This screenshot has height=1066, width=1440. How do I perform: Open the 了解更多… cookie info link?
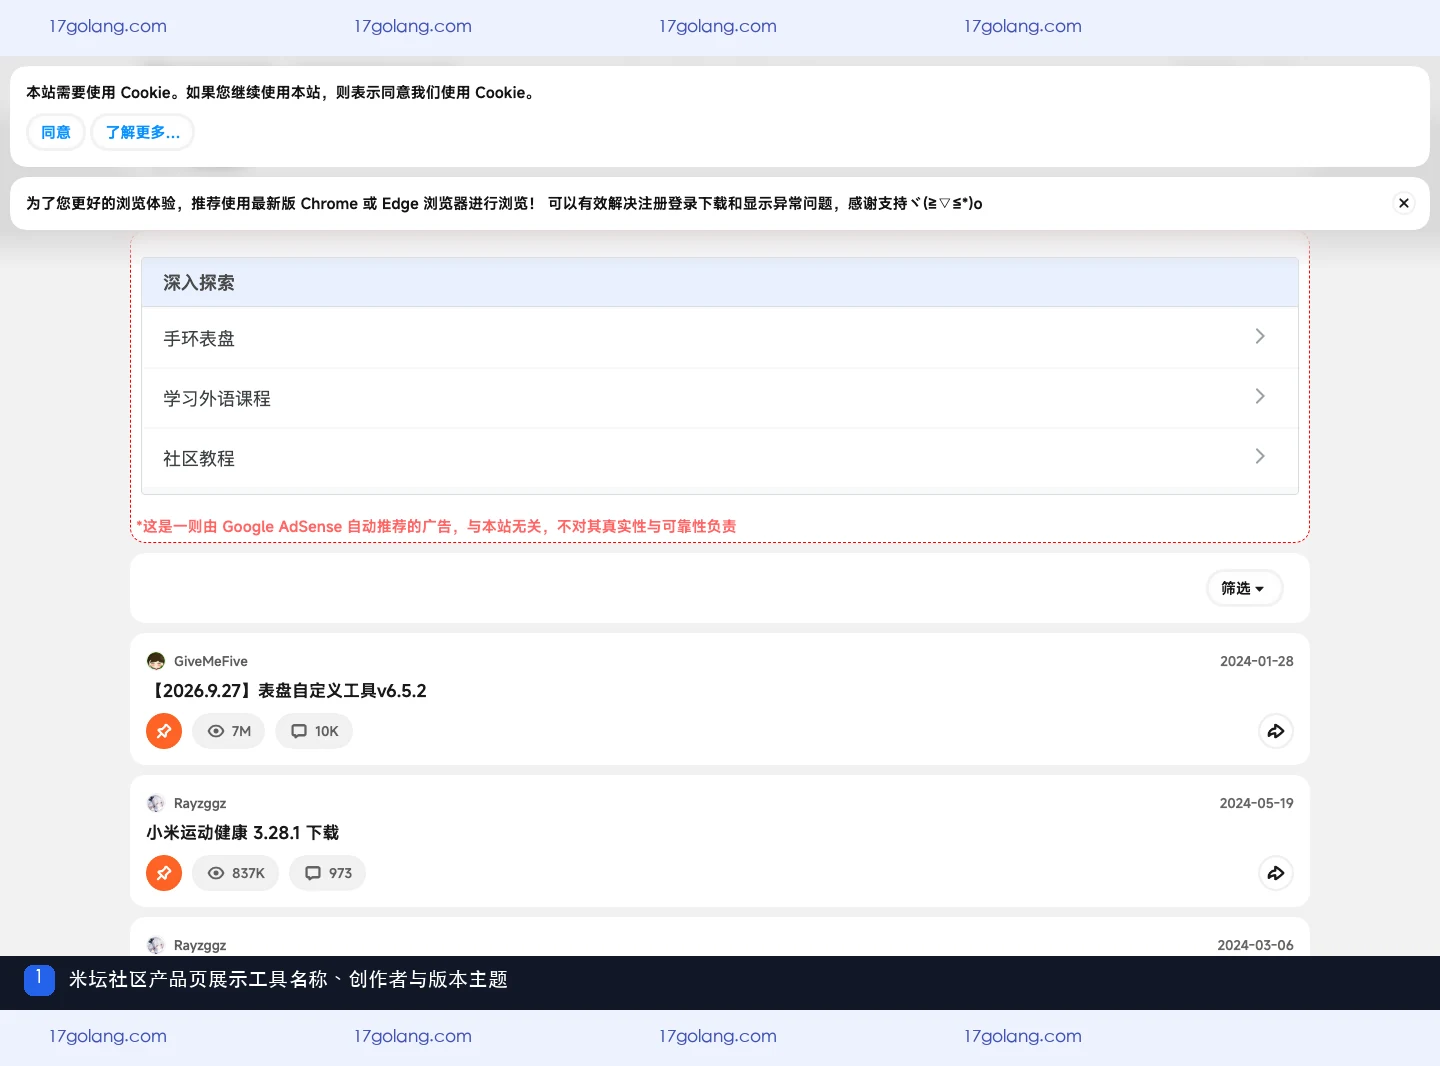tap(143, 132)
